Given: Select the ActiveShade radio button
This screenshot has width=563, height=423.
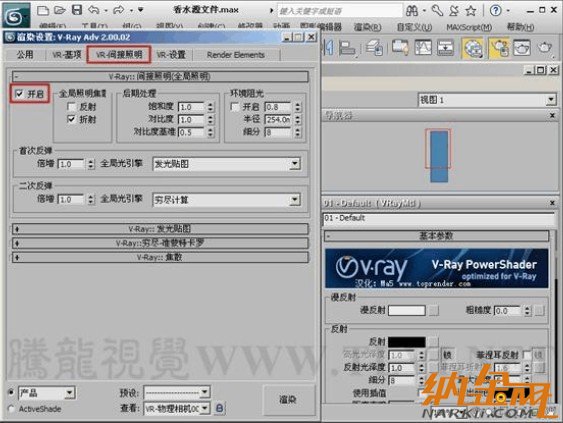Looking at the screenshot, I should pyautogui.click(x=11, y=409).
